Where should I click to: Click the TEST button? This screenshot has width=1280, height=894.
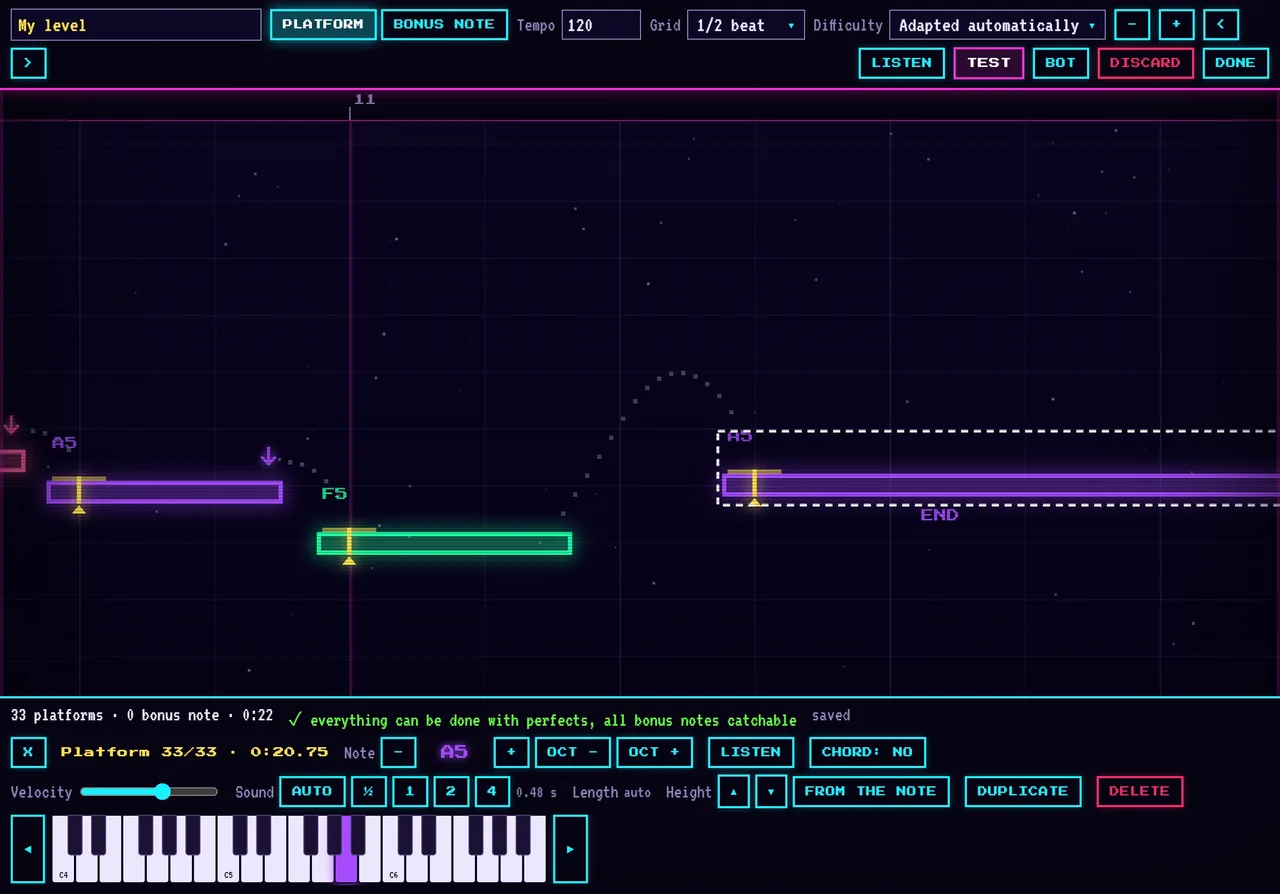pos(989,63)
